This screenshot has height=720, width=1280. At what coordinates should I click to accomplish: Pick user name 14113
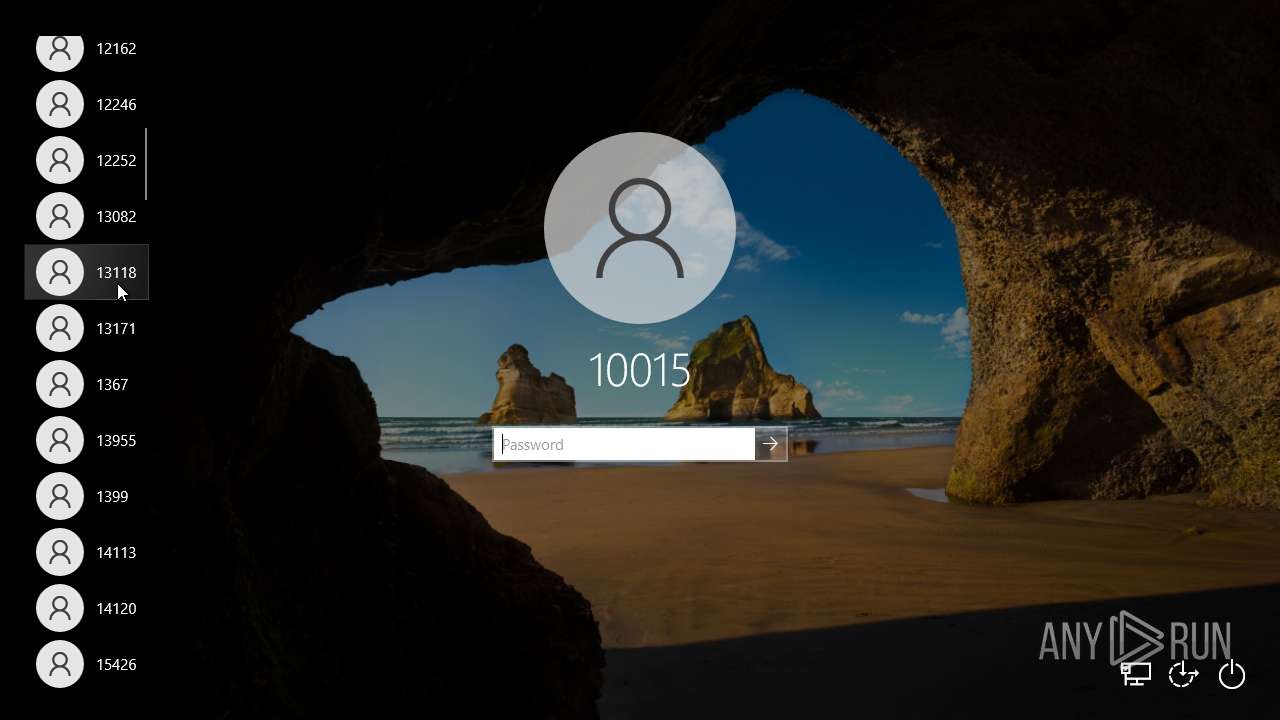tap(116, 552)
